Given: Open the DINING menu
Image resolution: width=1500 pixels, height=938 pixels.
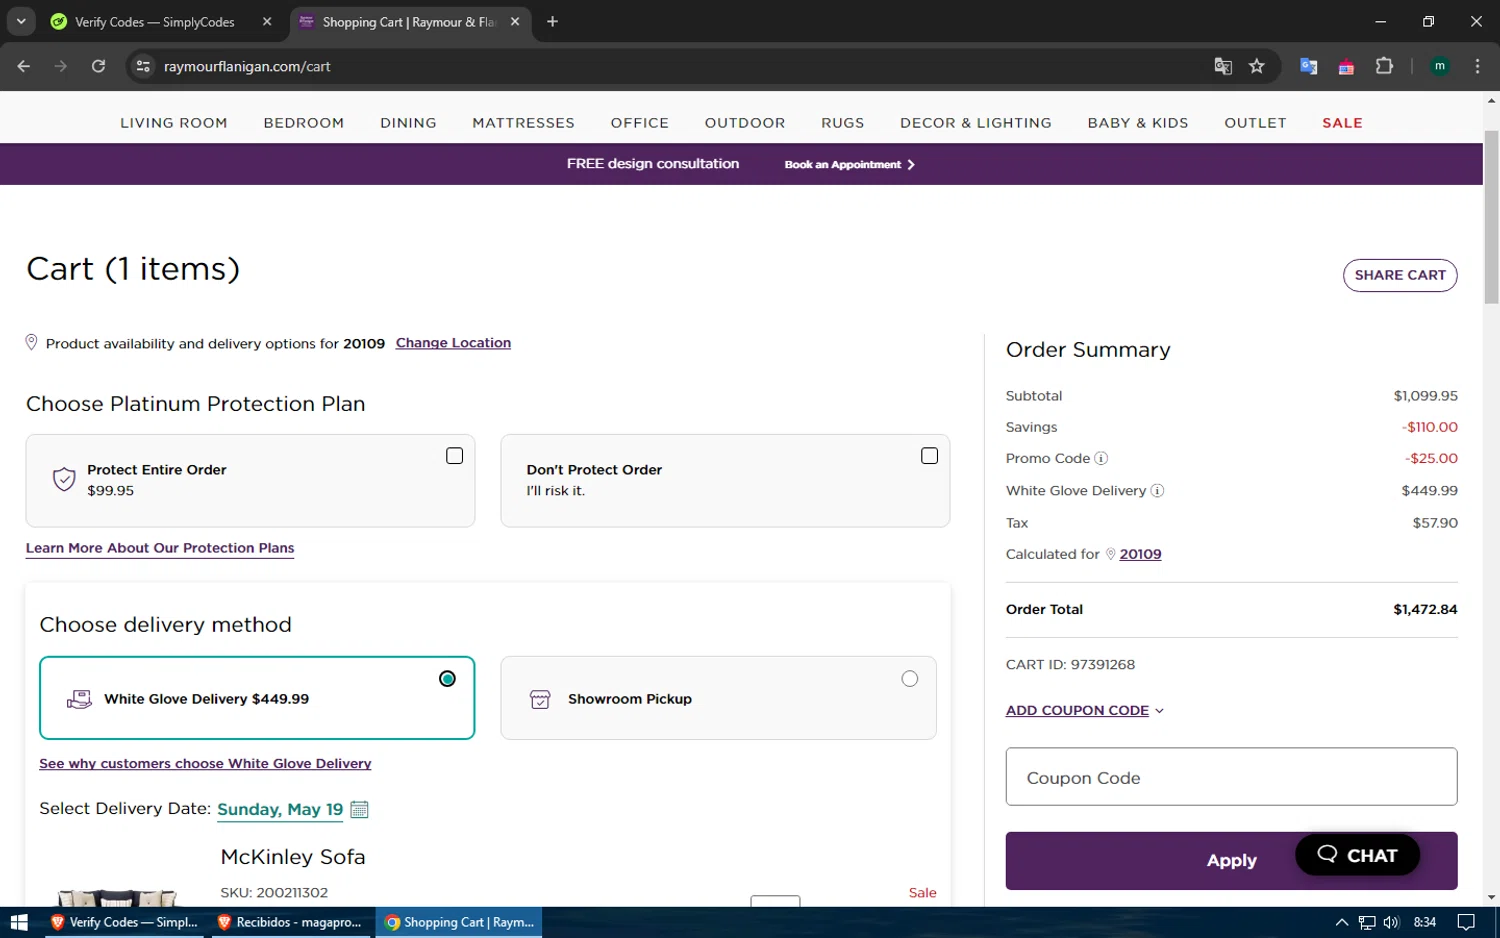Looking at the screenshot, I should coord(408,123).
